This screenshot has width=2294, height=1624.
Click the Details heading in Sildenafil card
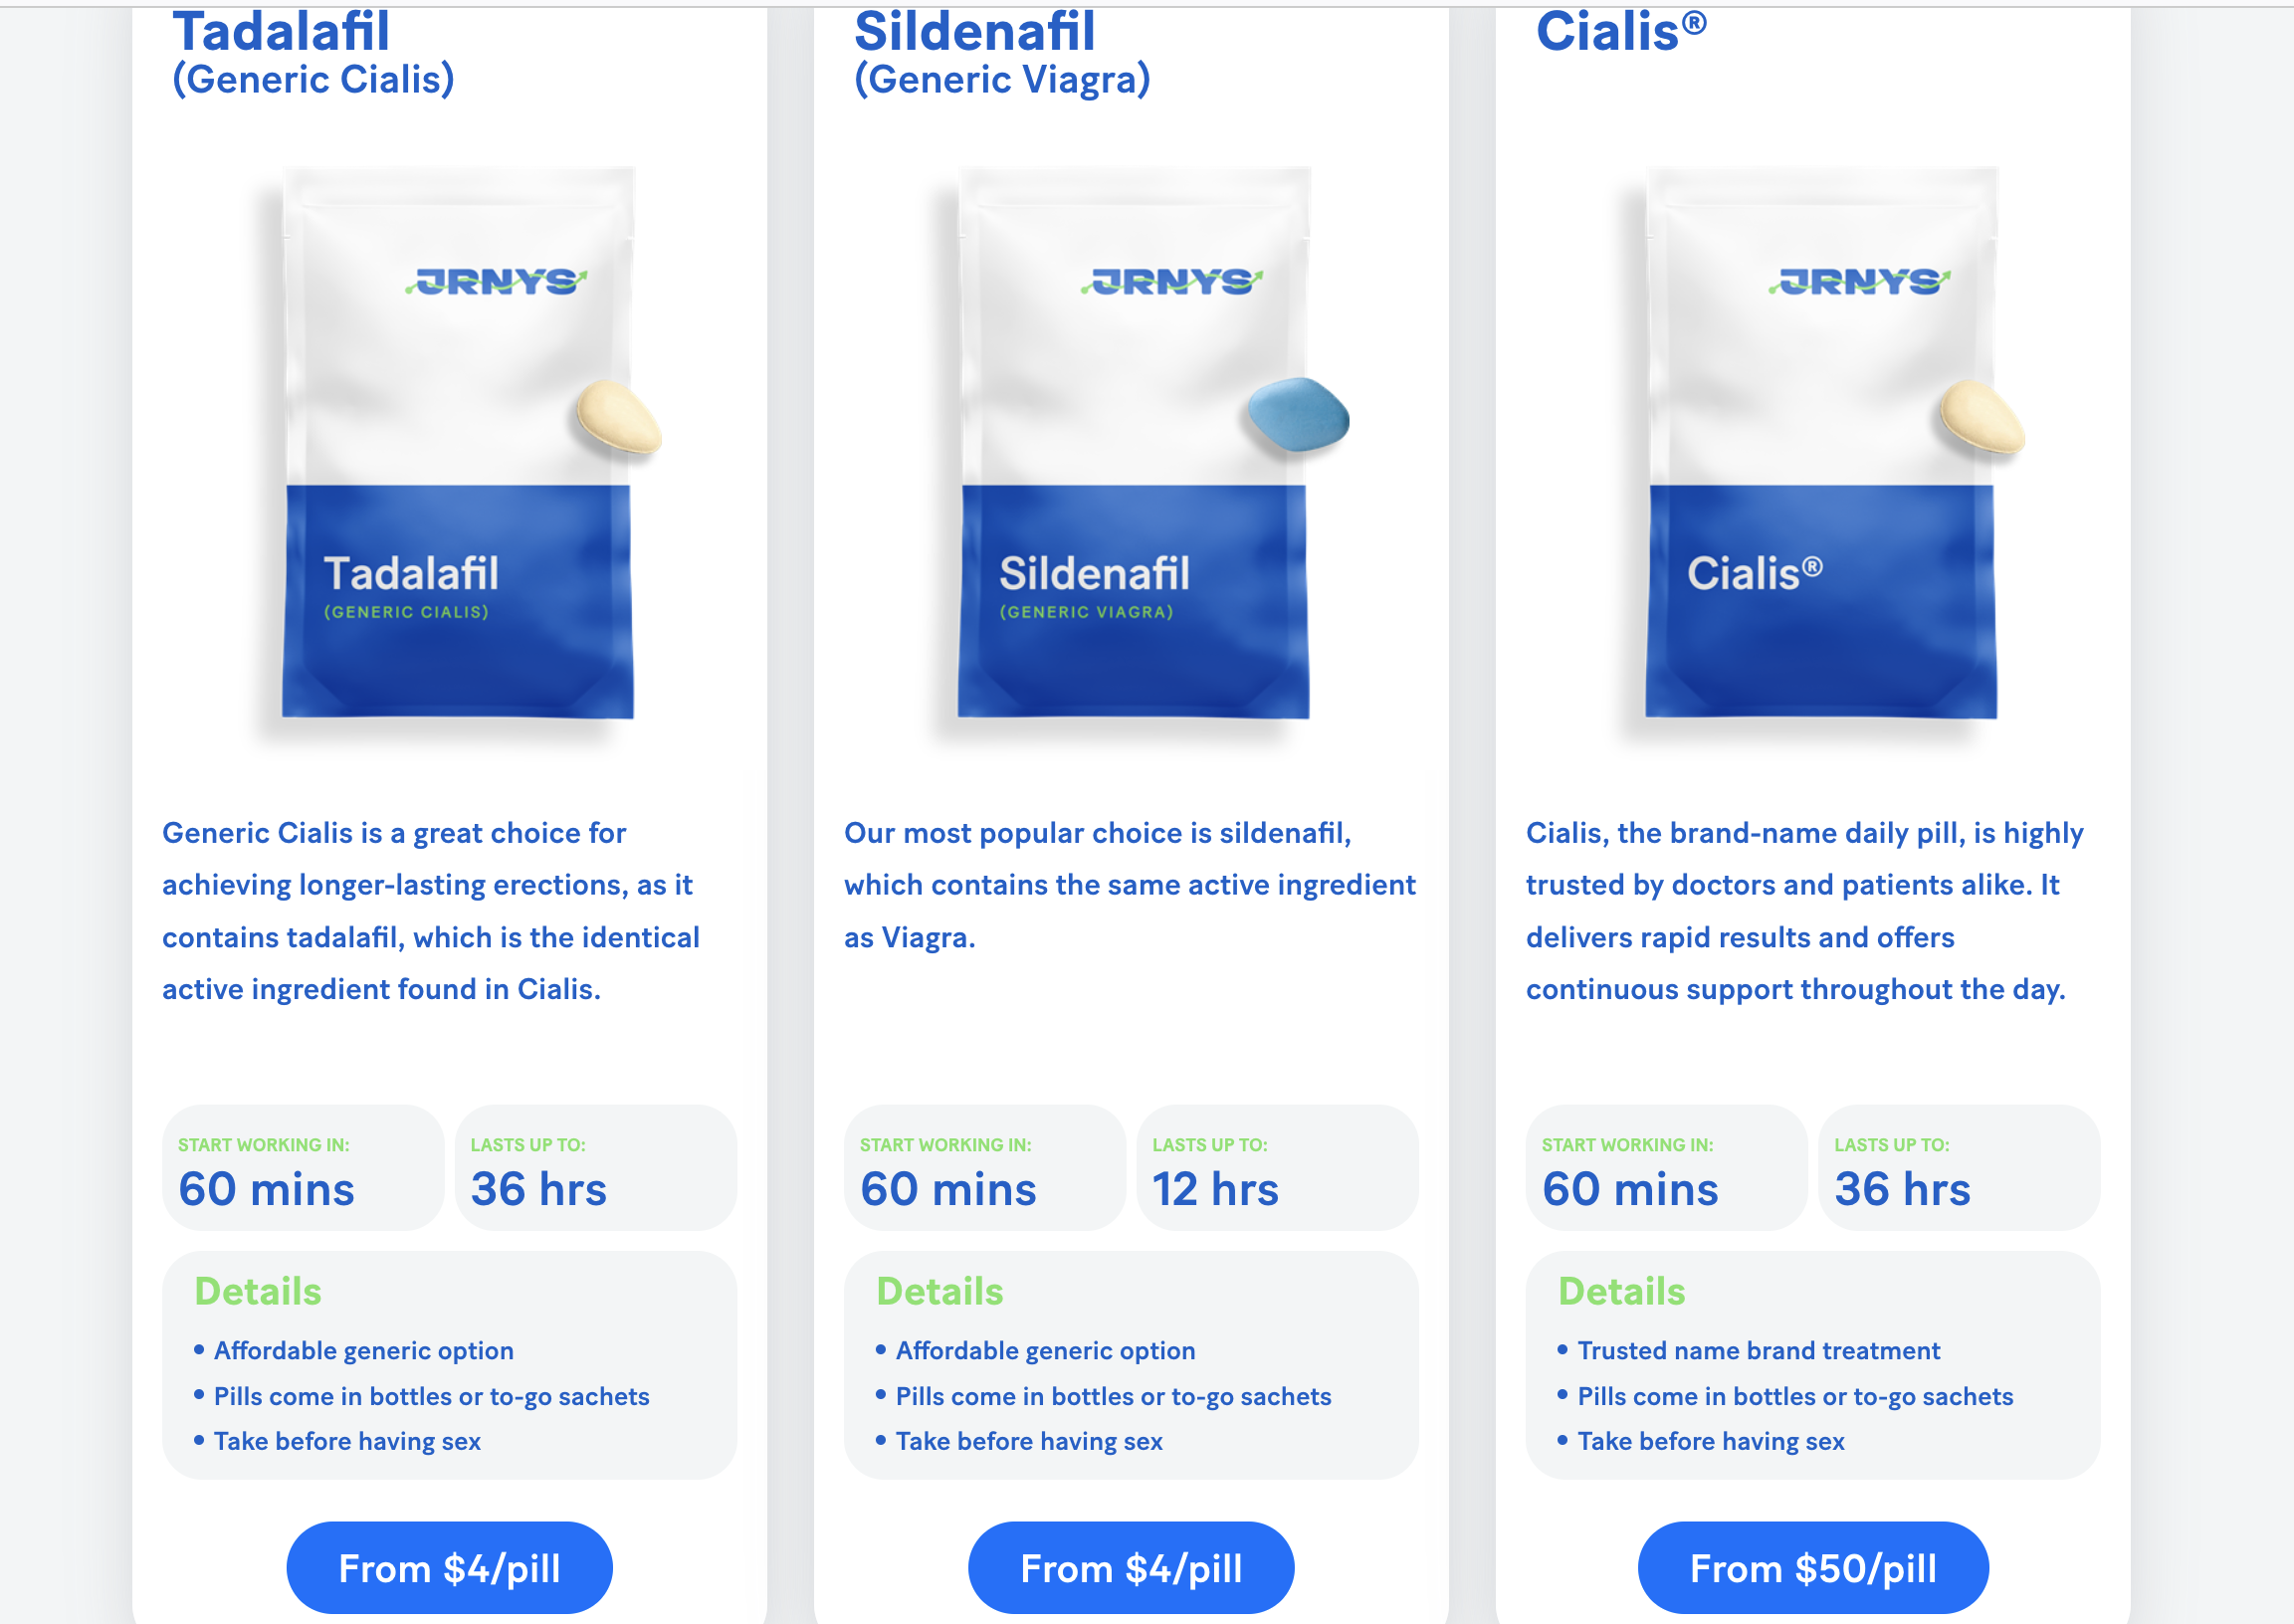(939, 1291)
